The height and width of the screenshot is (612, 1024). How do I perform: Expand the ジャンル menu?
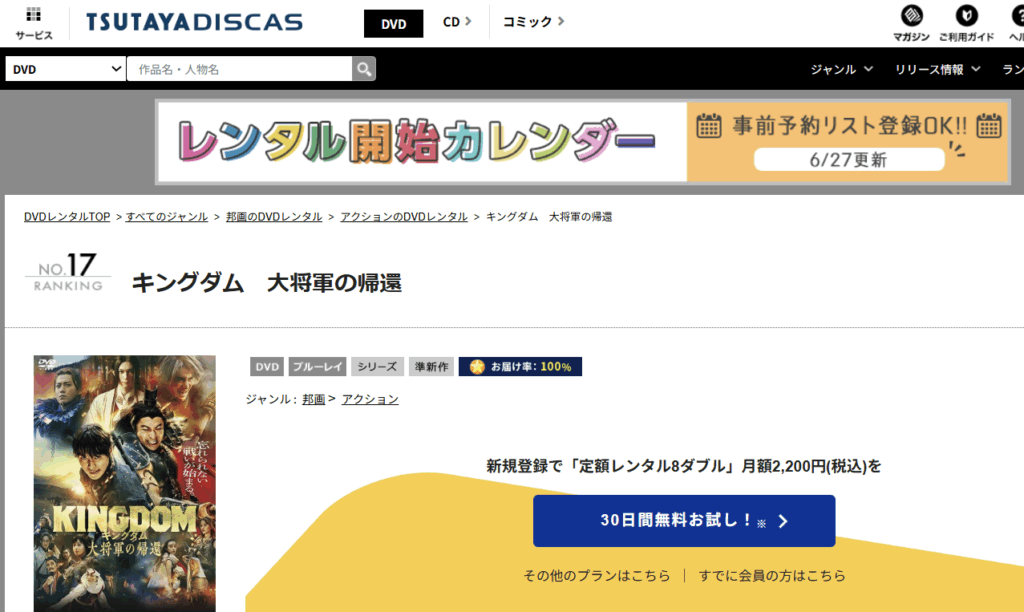[841, 69]
